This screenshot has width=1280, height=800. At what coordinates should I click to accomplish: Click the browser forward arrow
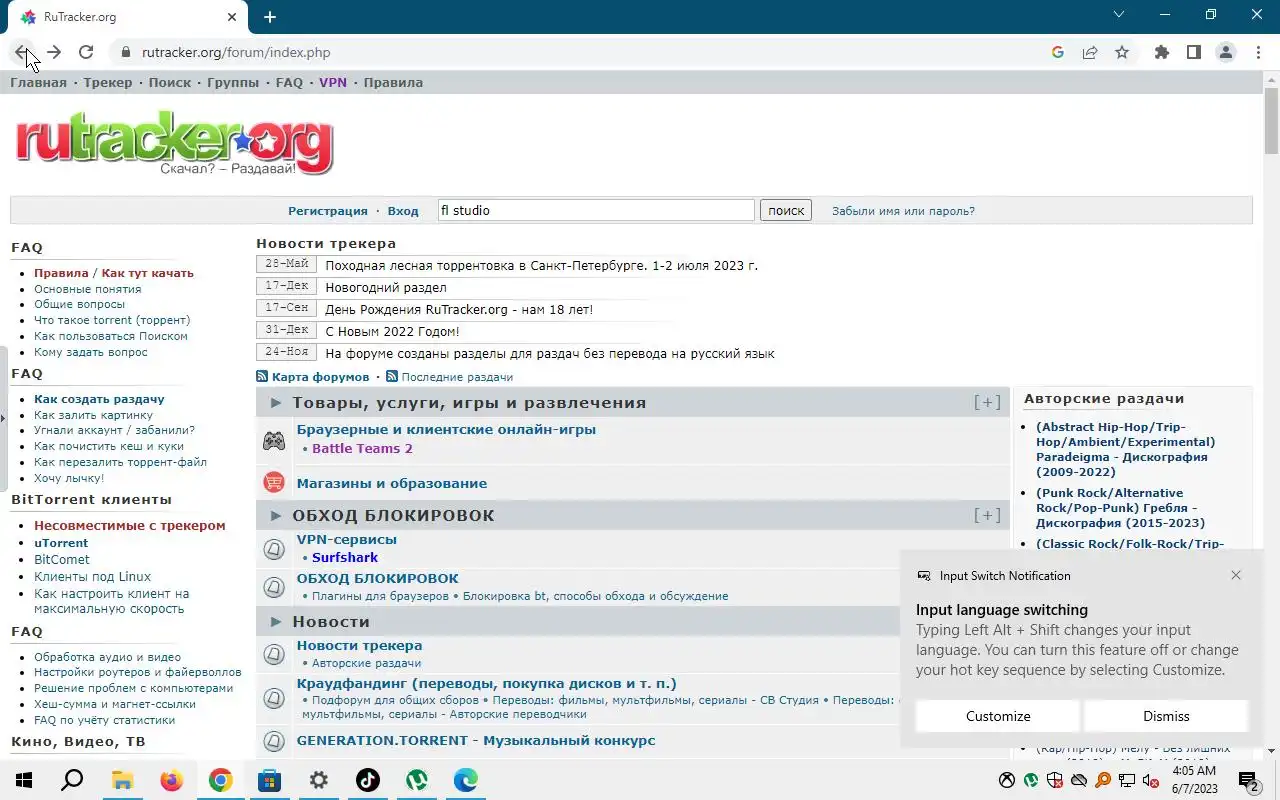point(54,52)
